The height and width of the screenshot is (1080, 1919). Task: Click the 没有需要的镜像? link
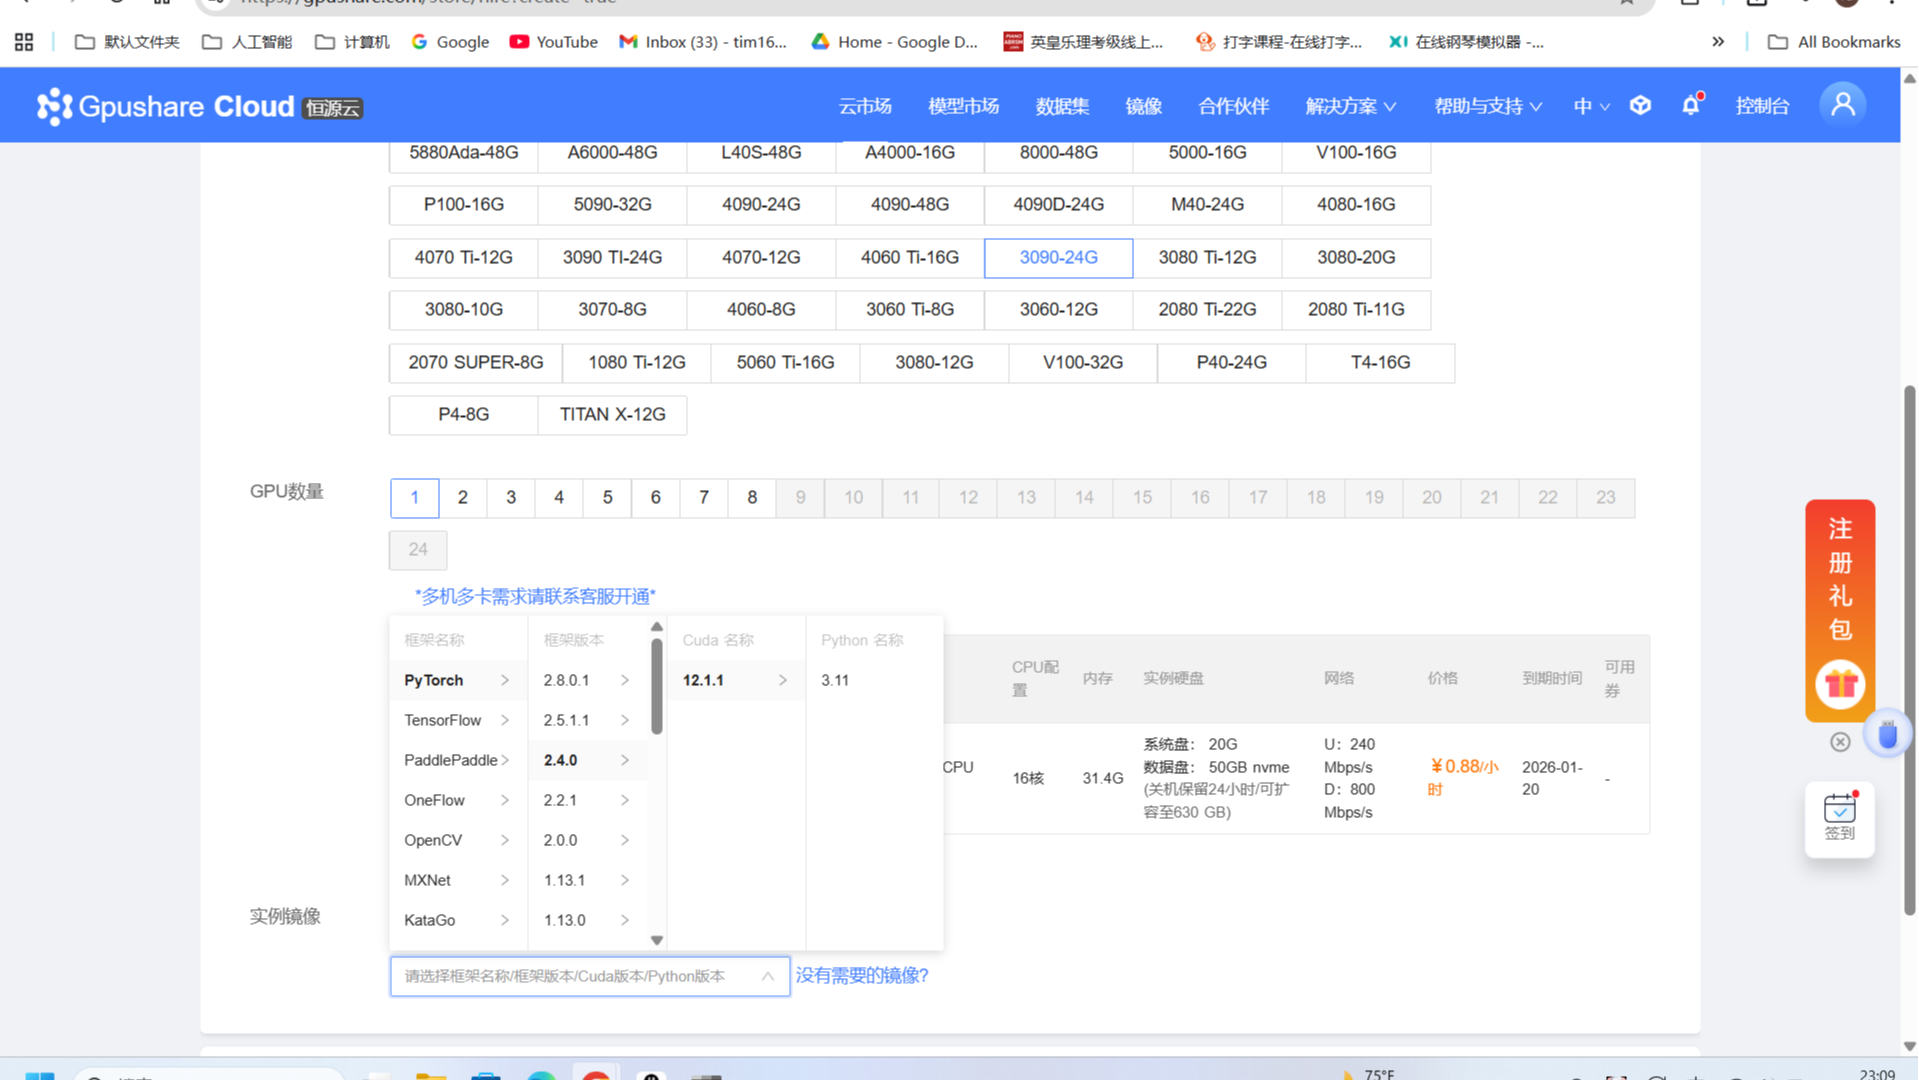click(x=862, y=976)
